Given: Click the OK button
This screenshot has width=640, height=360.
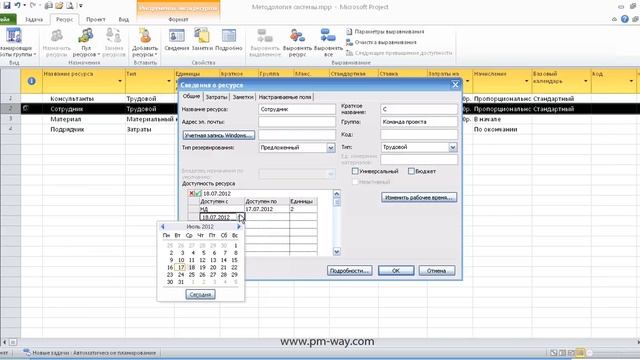Looking at the screenshot, I should [396, 270].
